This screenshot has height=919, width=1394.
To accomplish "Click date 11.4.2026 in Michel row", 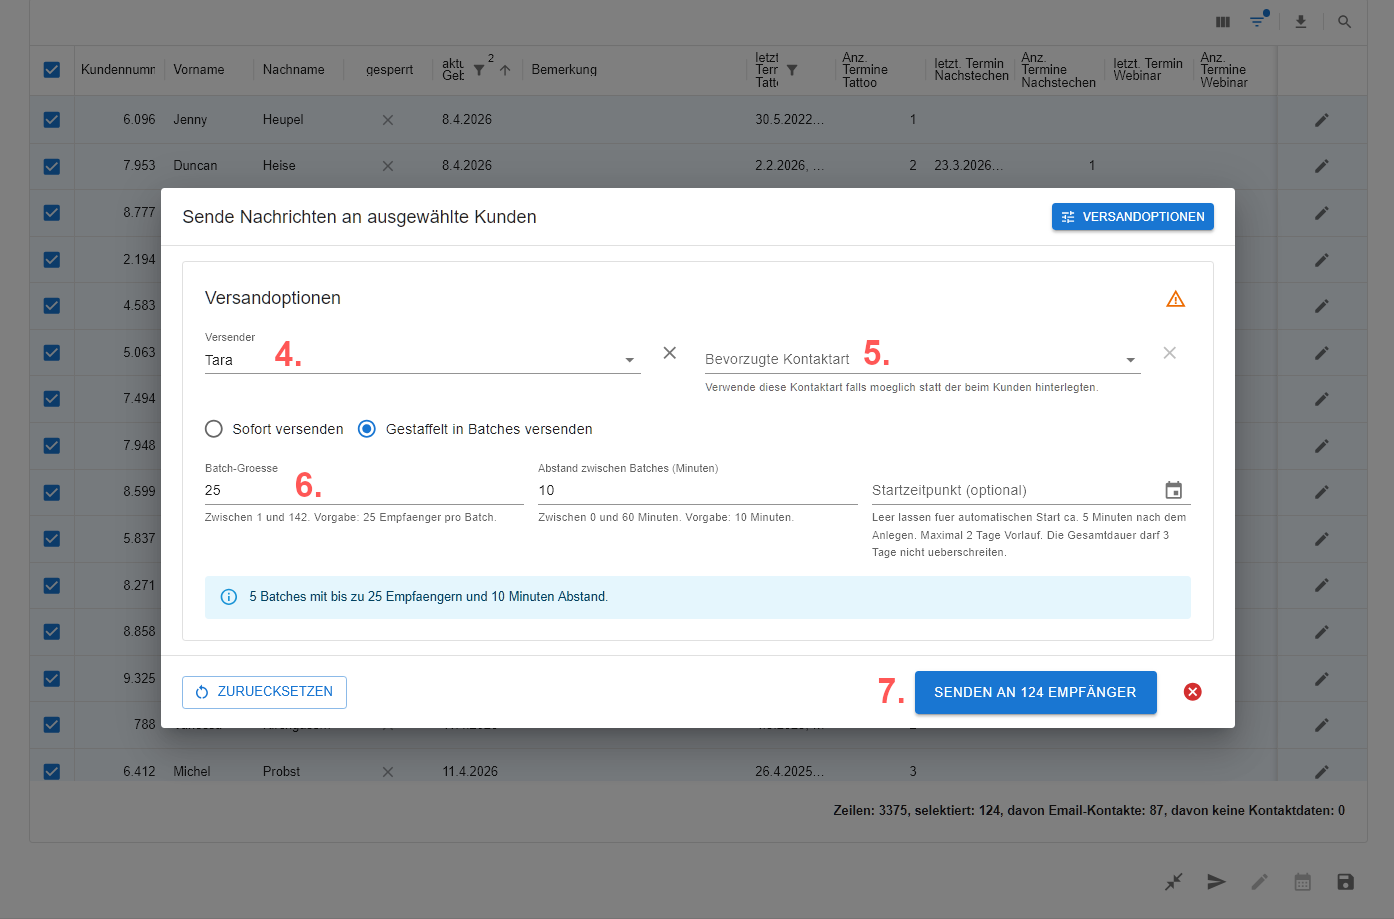I will coord(470,772).
